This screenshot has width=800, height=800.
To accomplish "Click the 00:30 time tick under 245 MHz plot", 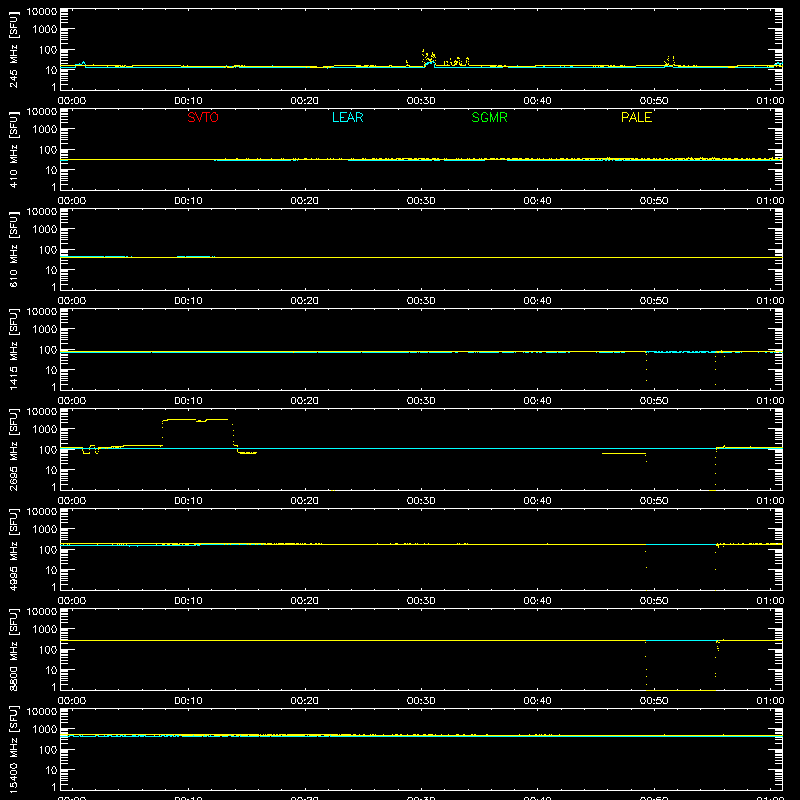I will pyautogui.click(x=421, y=101).
